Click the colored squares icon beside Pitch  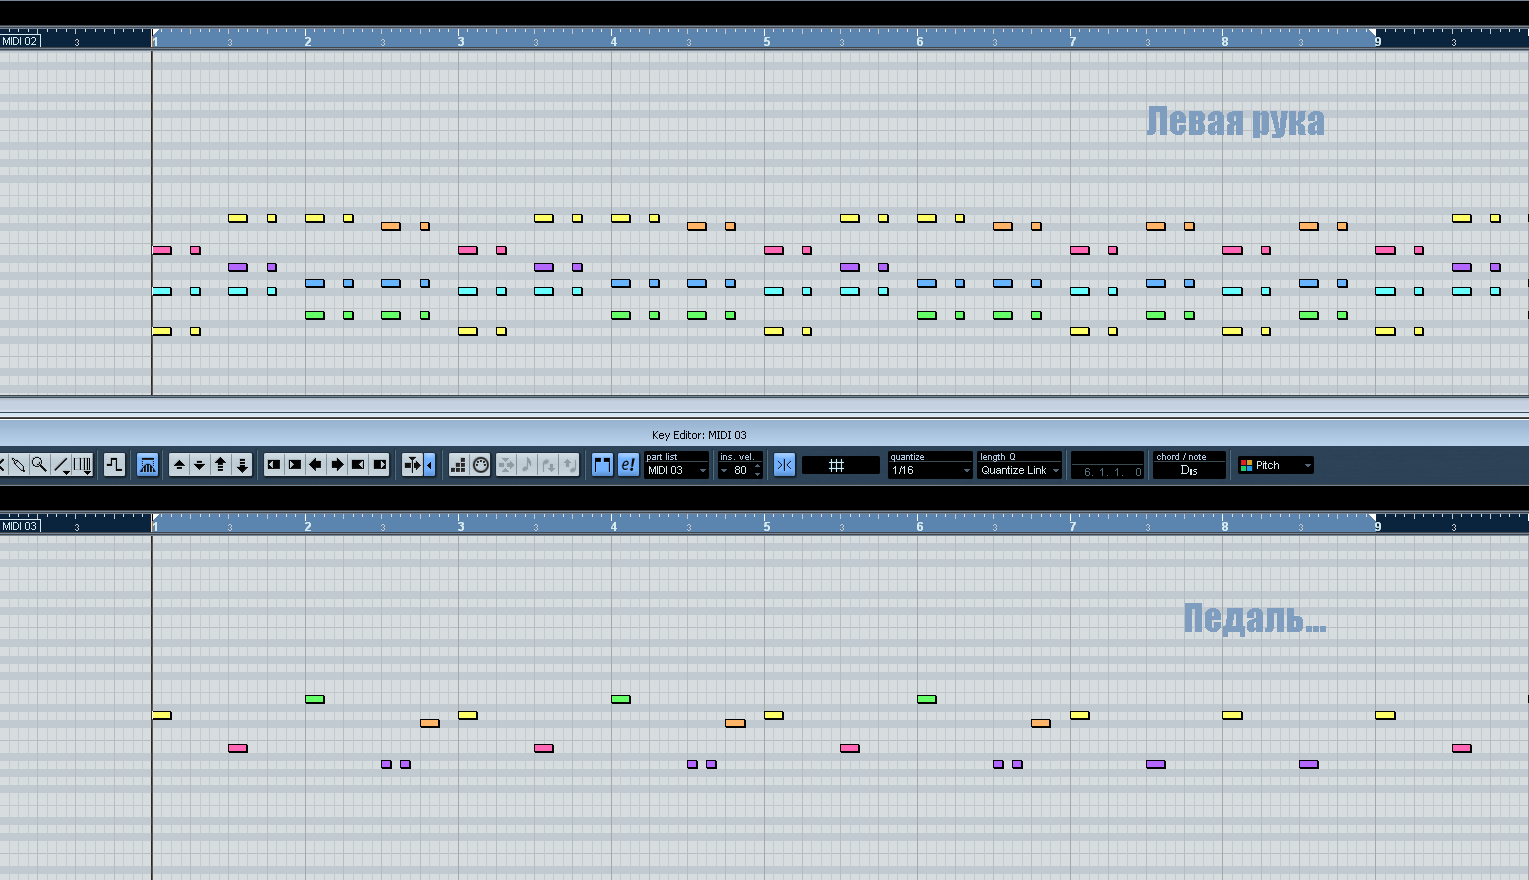(x=1246, y=465)
